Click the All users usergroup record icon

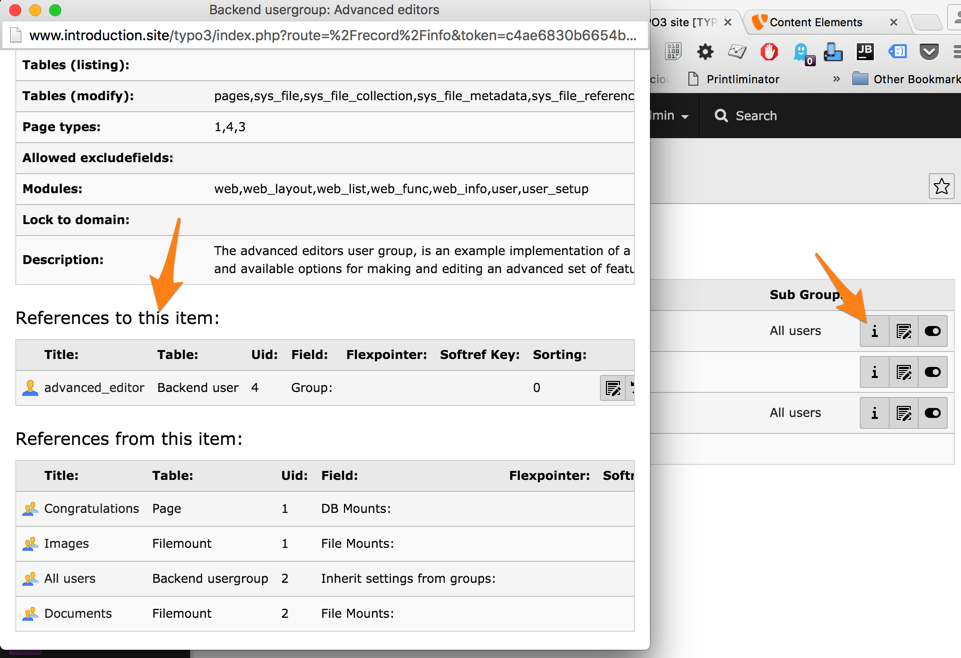pos(30,578)
